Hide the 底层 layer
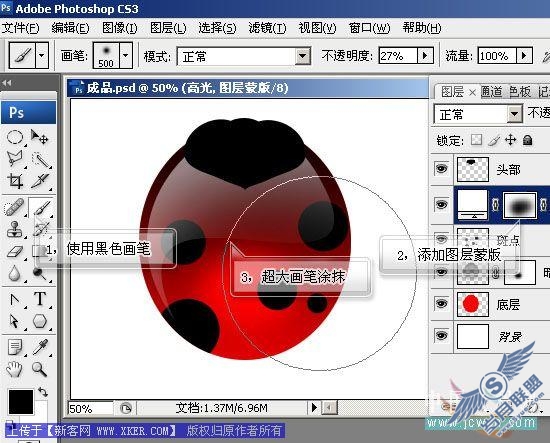The height and width of the screenshot is (443, 550). (441, 303)
